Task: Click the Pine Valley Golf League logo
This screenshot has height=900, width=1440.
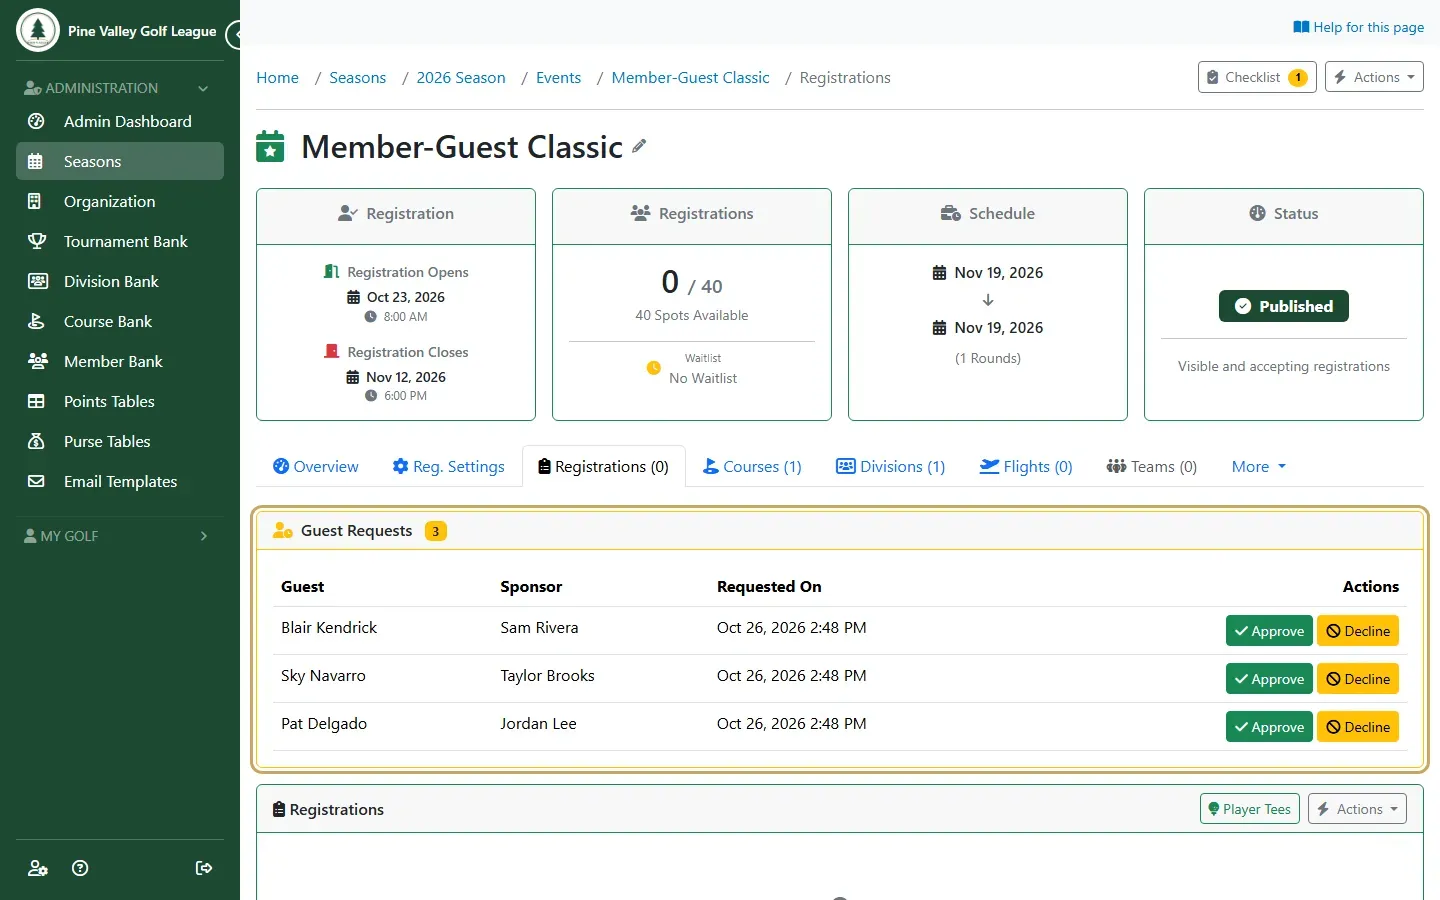Action: coord(38,30)
